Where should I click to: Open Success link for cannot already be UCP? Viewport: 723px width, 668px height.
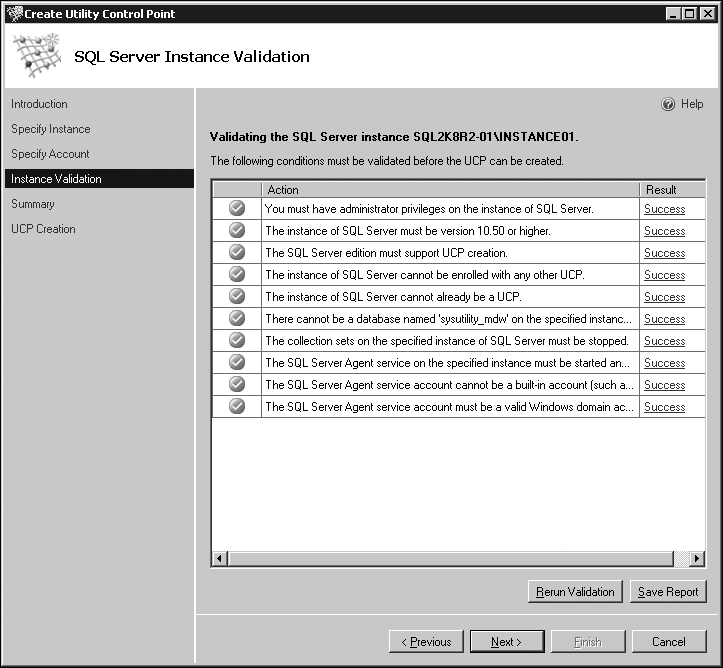[x=664, y=297]
